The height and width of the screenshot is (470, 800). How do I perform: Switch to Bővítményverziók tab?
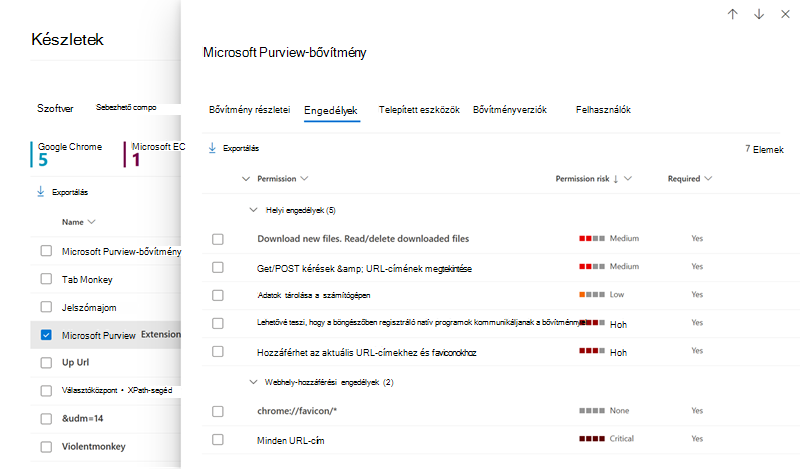click(x=510, y=110)
